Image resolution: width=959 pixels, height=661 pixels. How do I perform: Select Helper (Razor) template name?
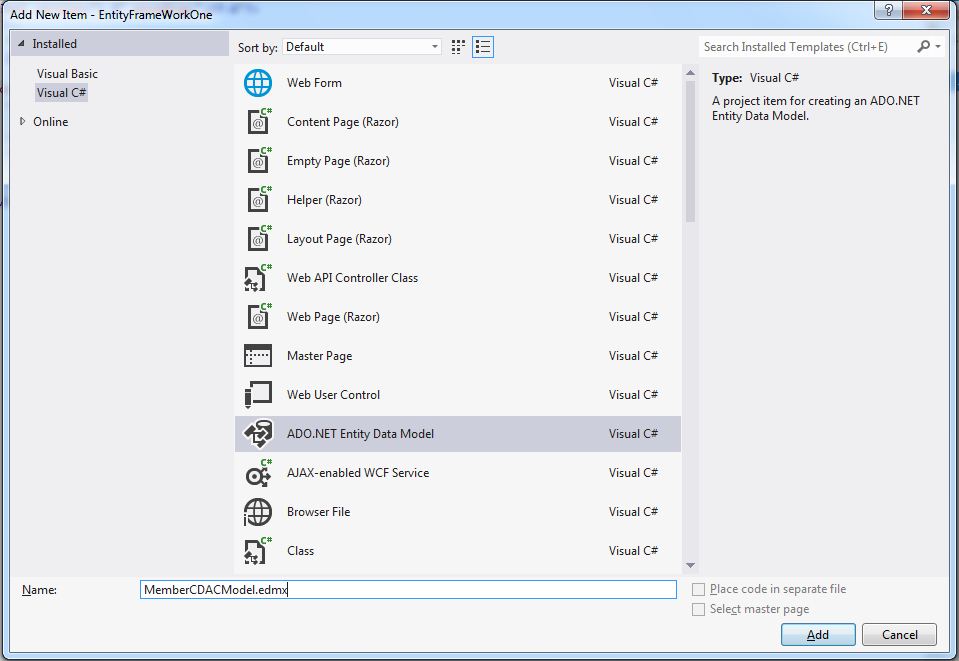click(324, 201)
